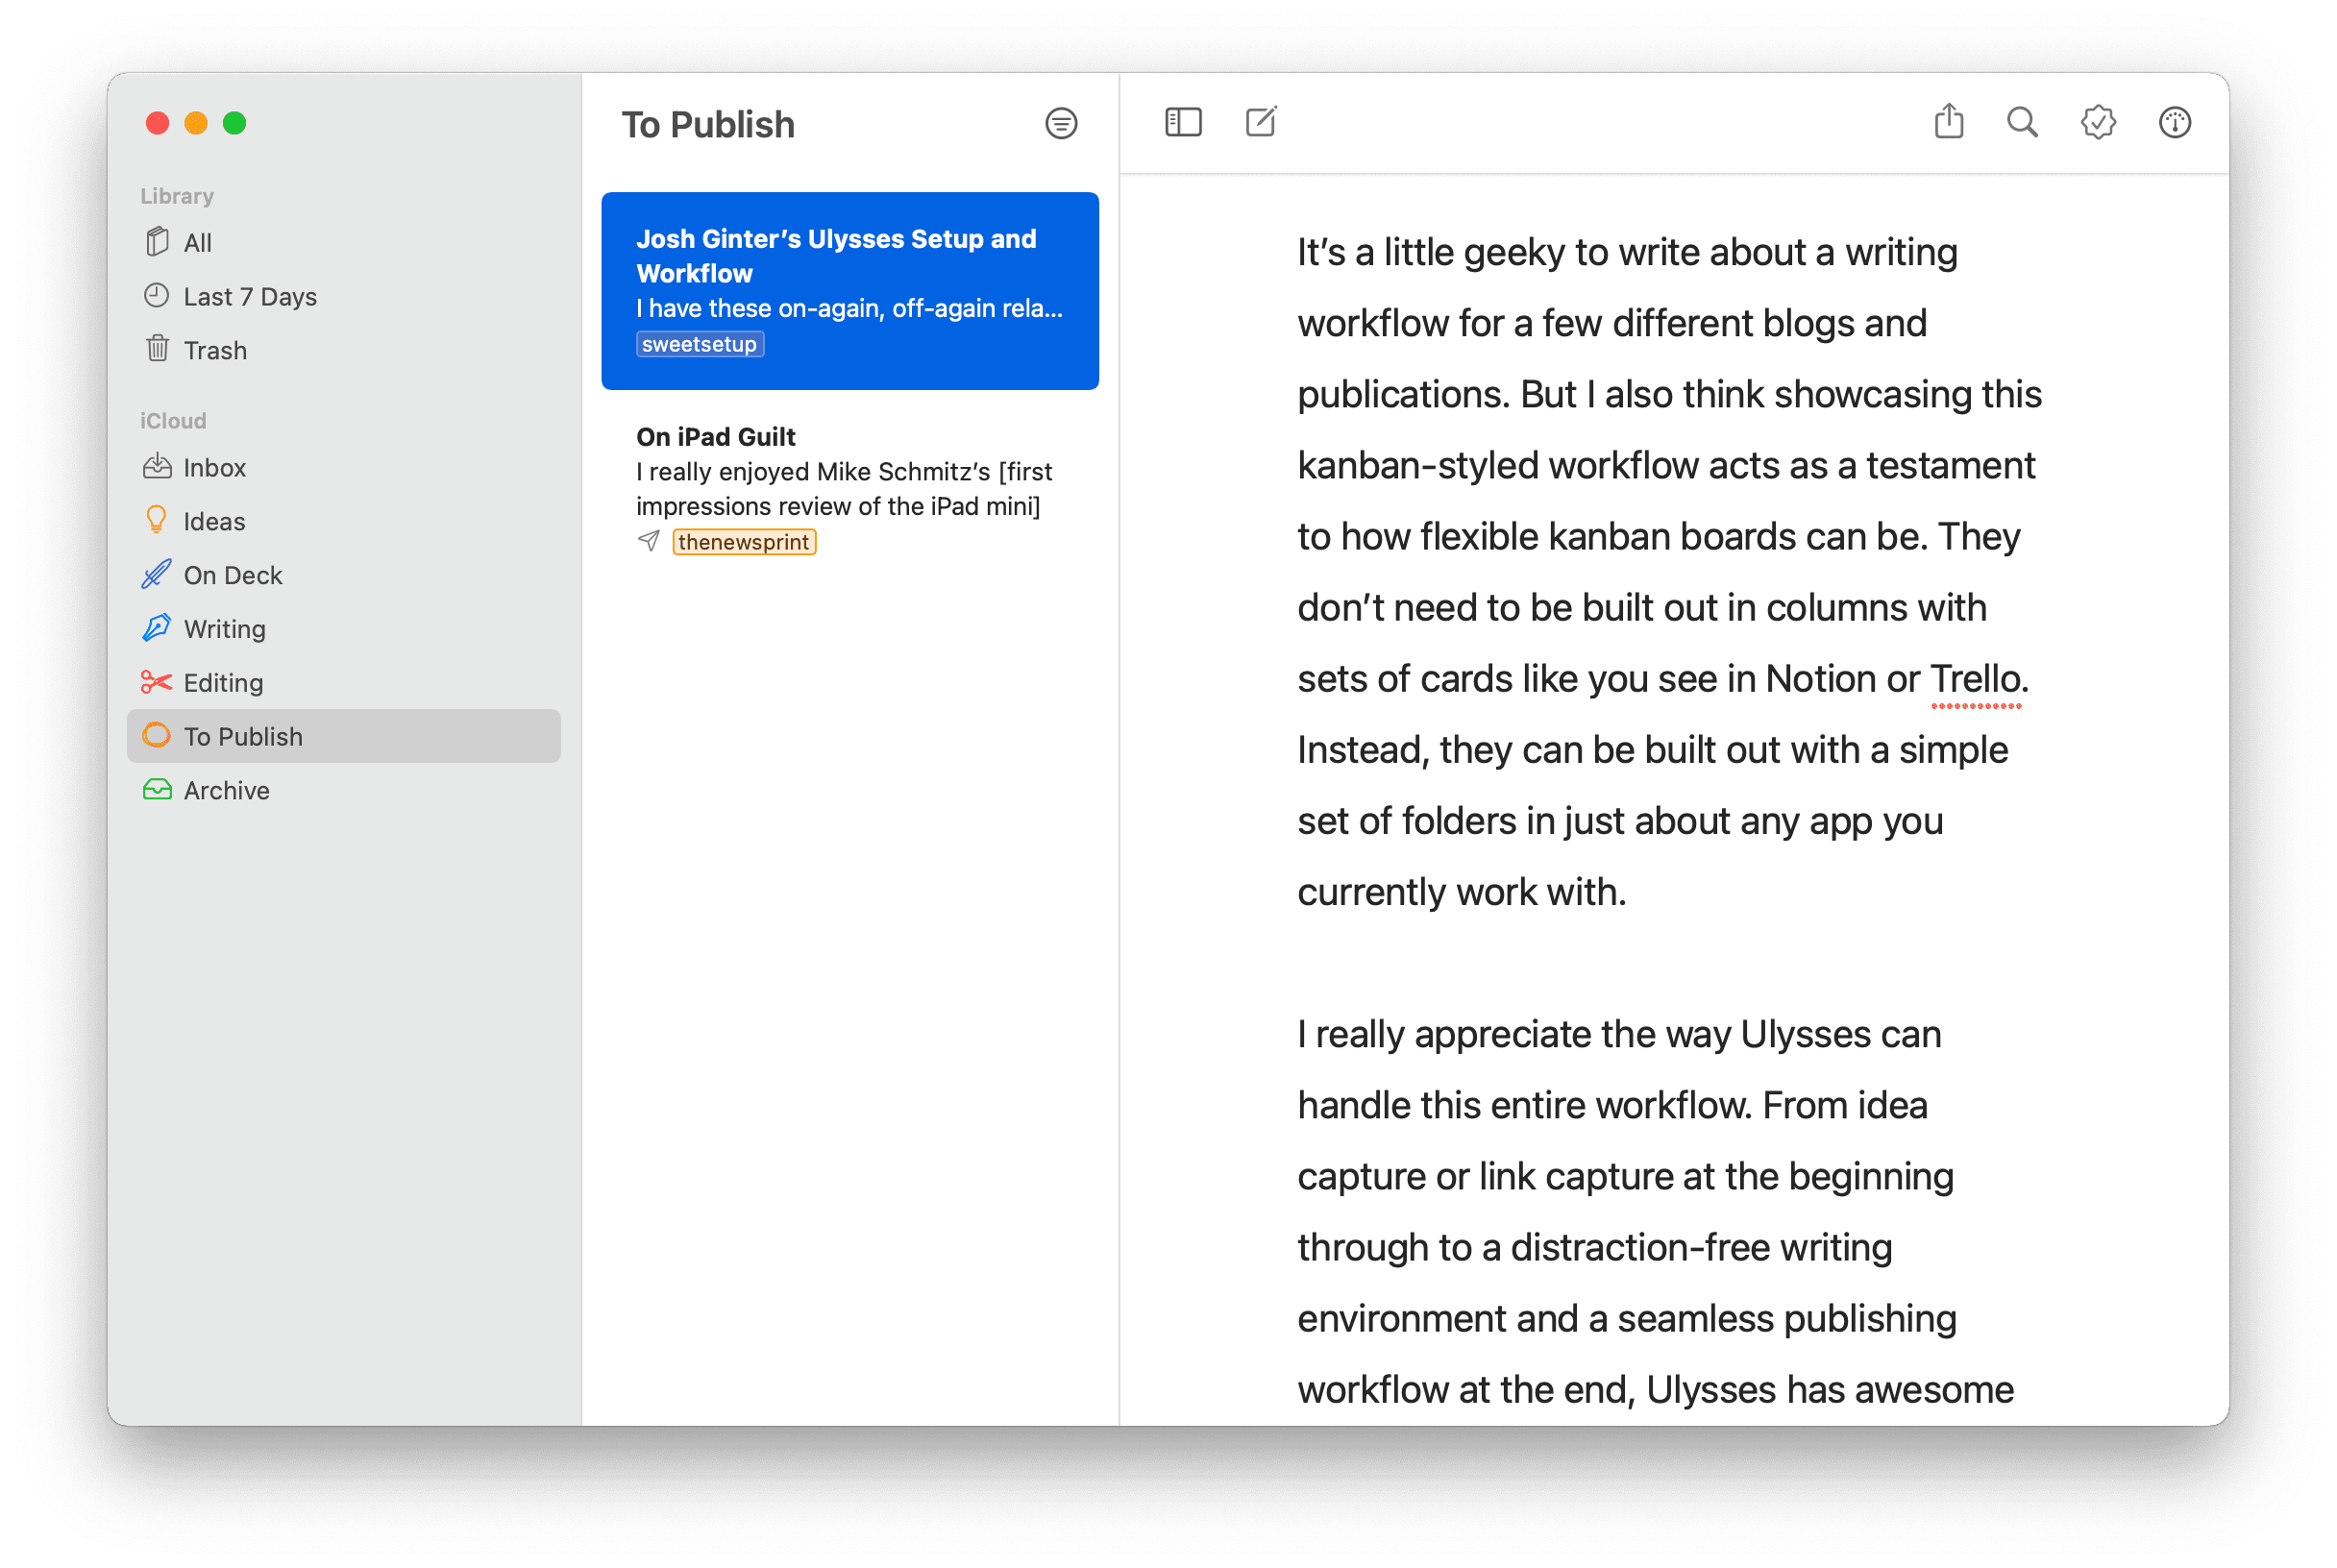Click the All library icon
This screenshot has width=2337, height=1568.
point(156,242)
